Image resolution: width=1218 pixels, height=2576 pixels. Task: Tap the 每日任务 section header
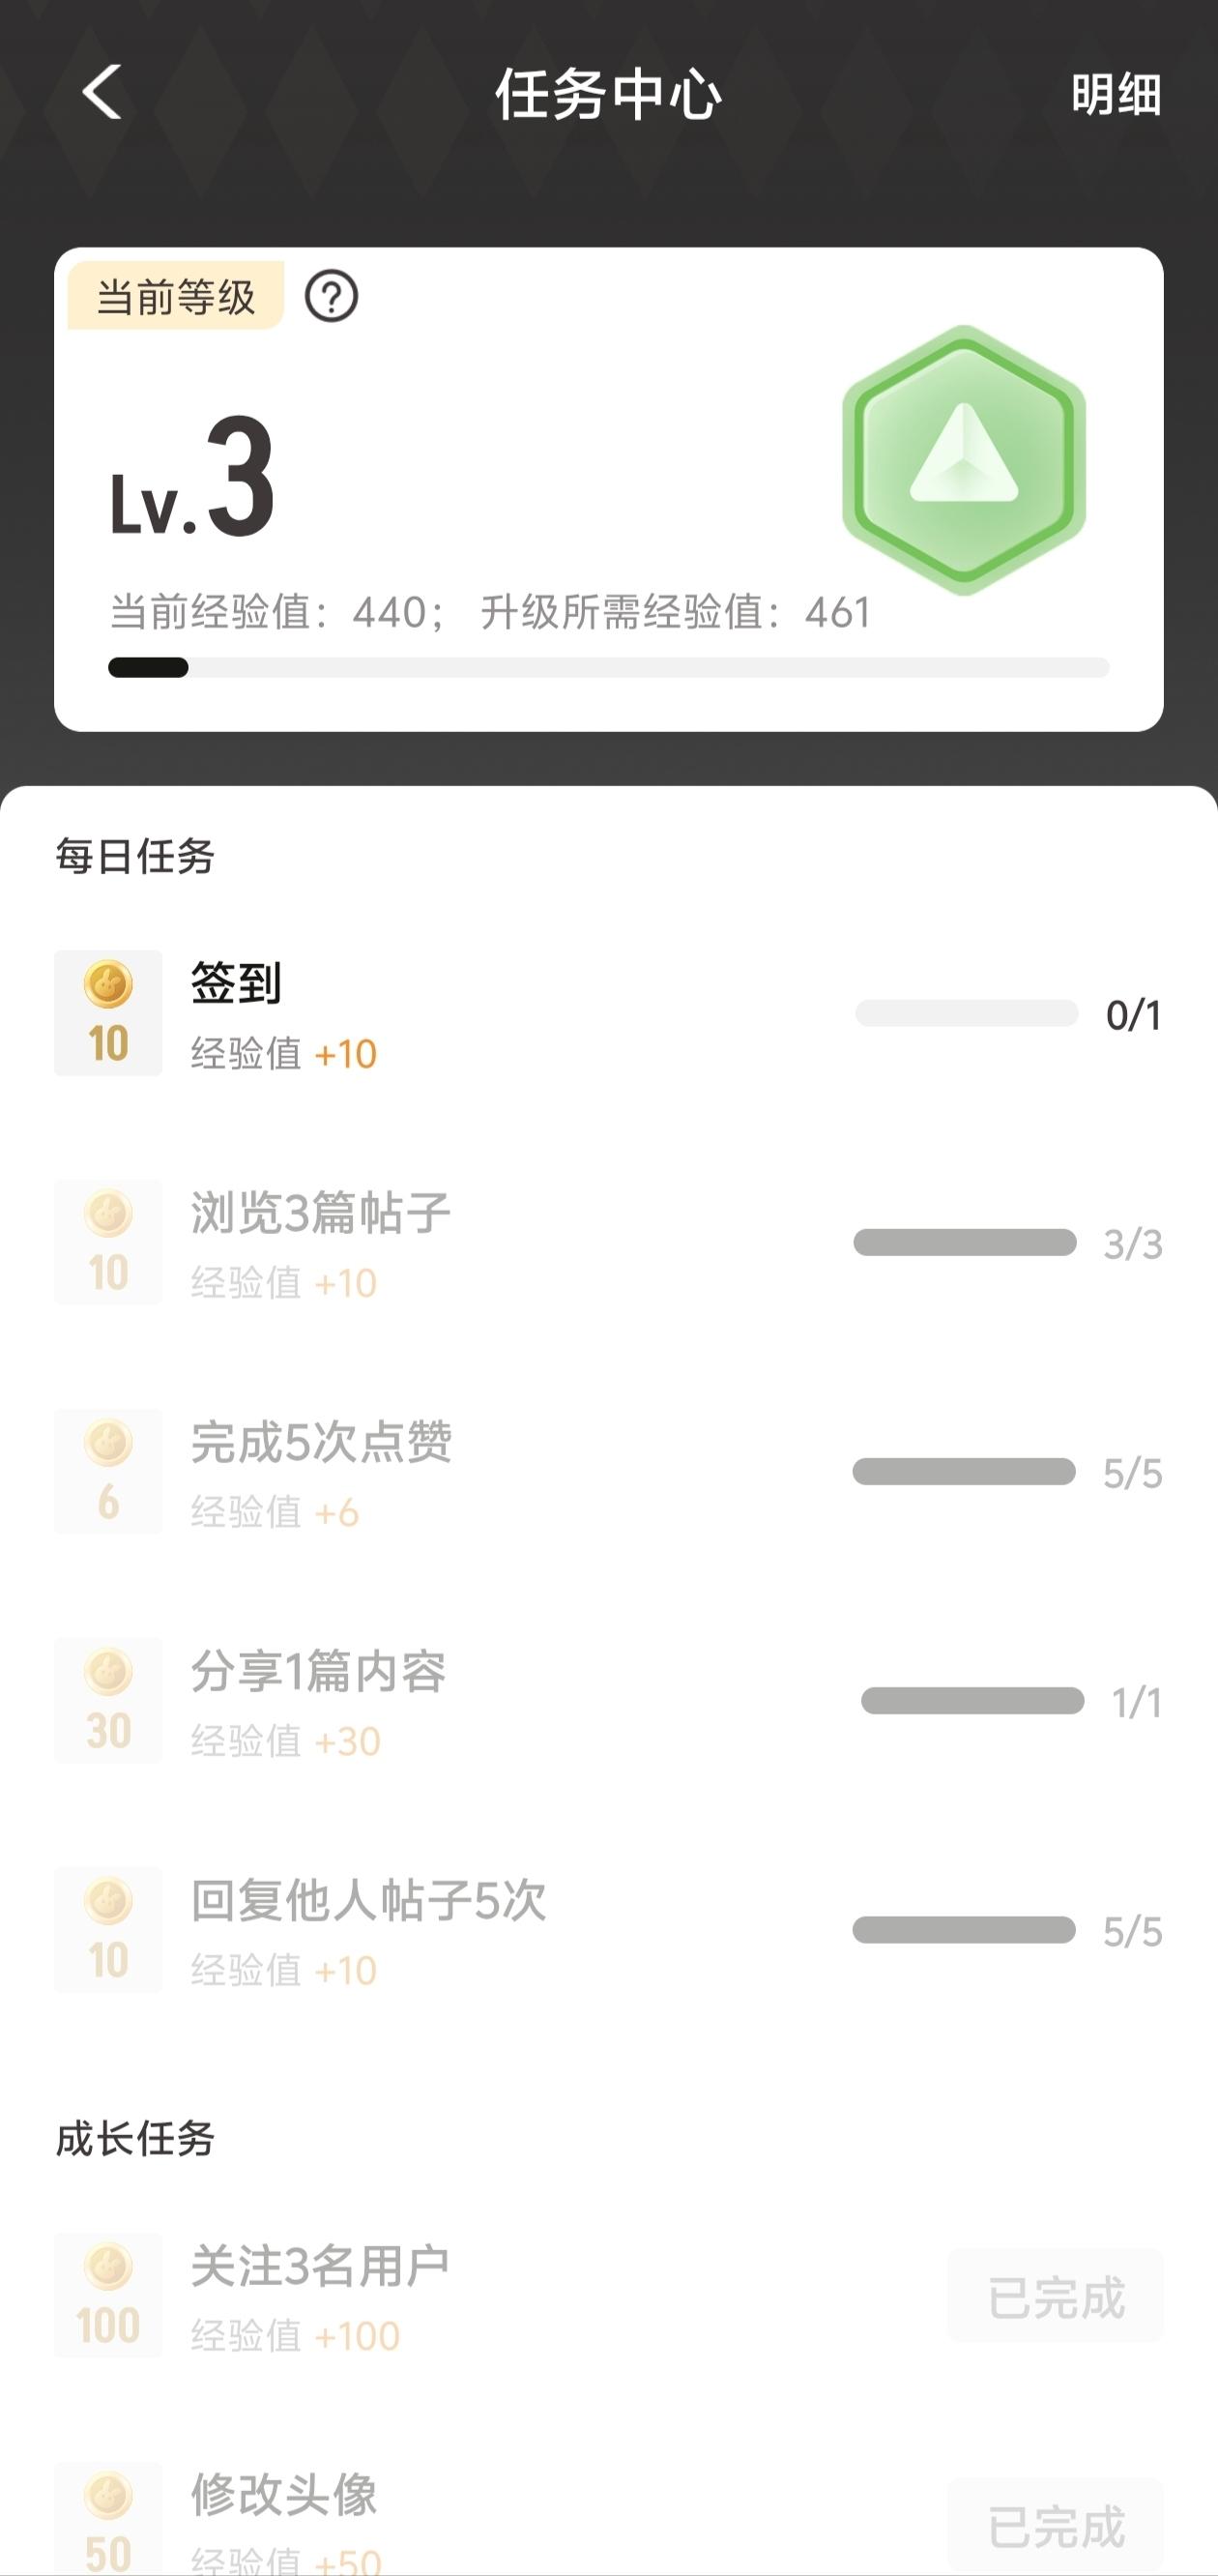click(x=135, y=857)
